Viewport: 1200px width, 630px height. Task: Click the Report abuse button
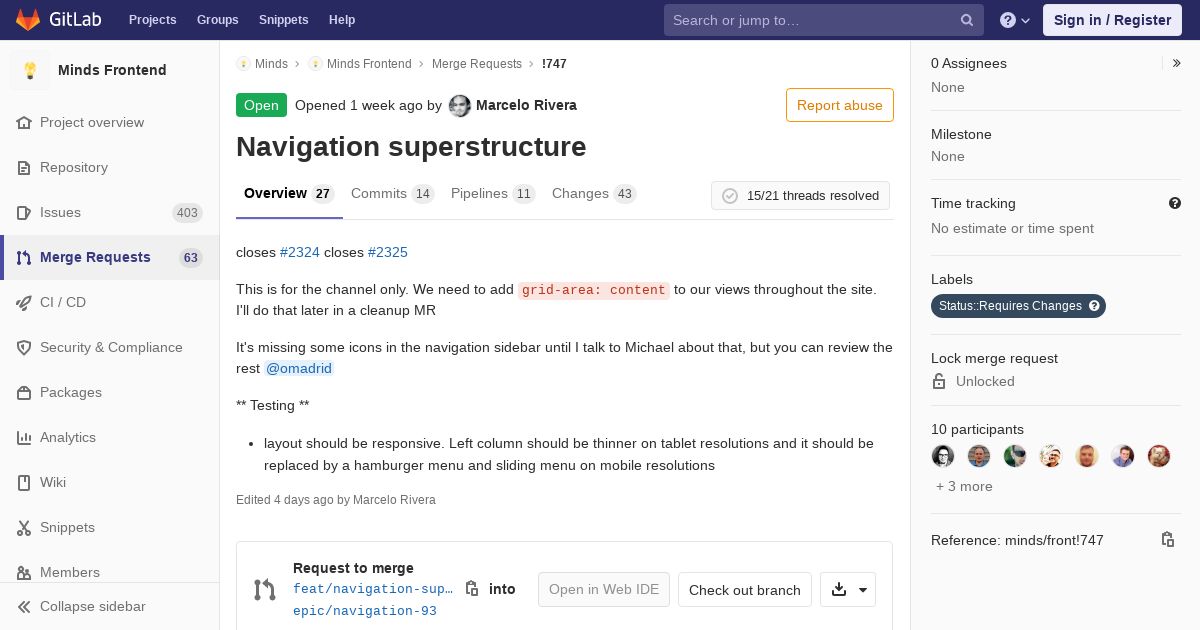coord(840,105)
